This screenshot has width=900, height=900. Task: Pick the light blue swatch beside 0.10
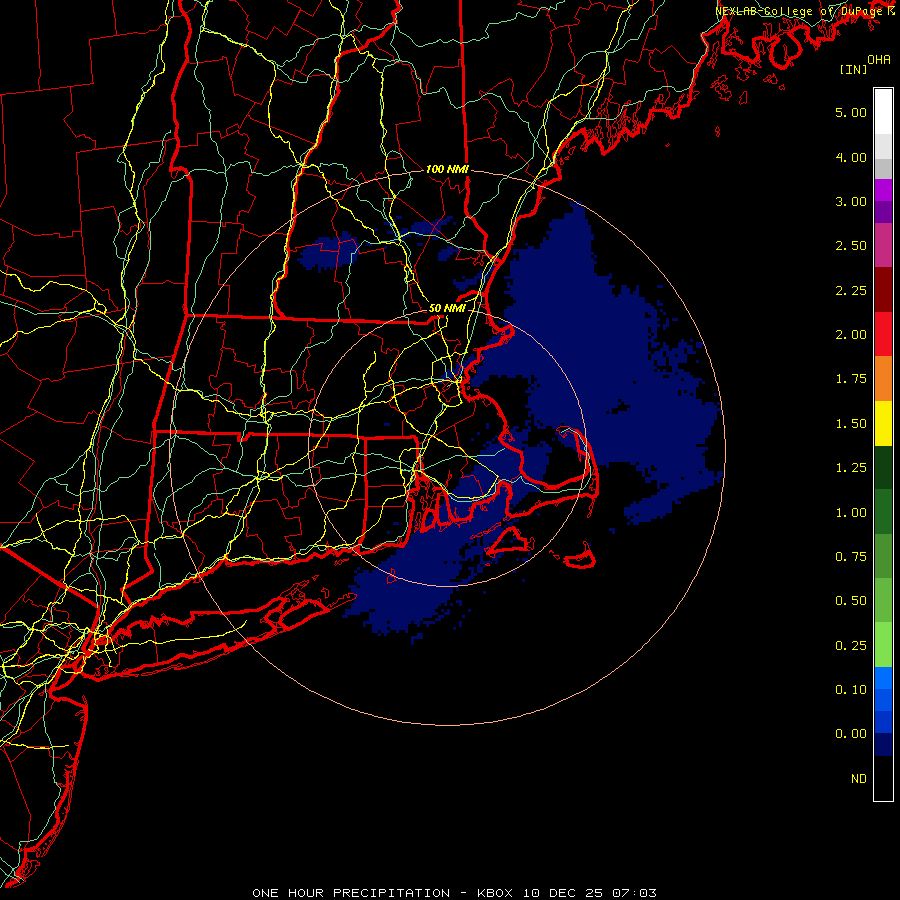[883, 678]
